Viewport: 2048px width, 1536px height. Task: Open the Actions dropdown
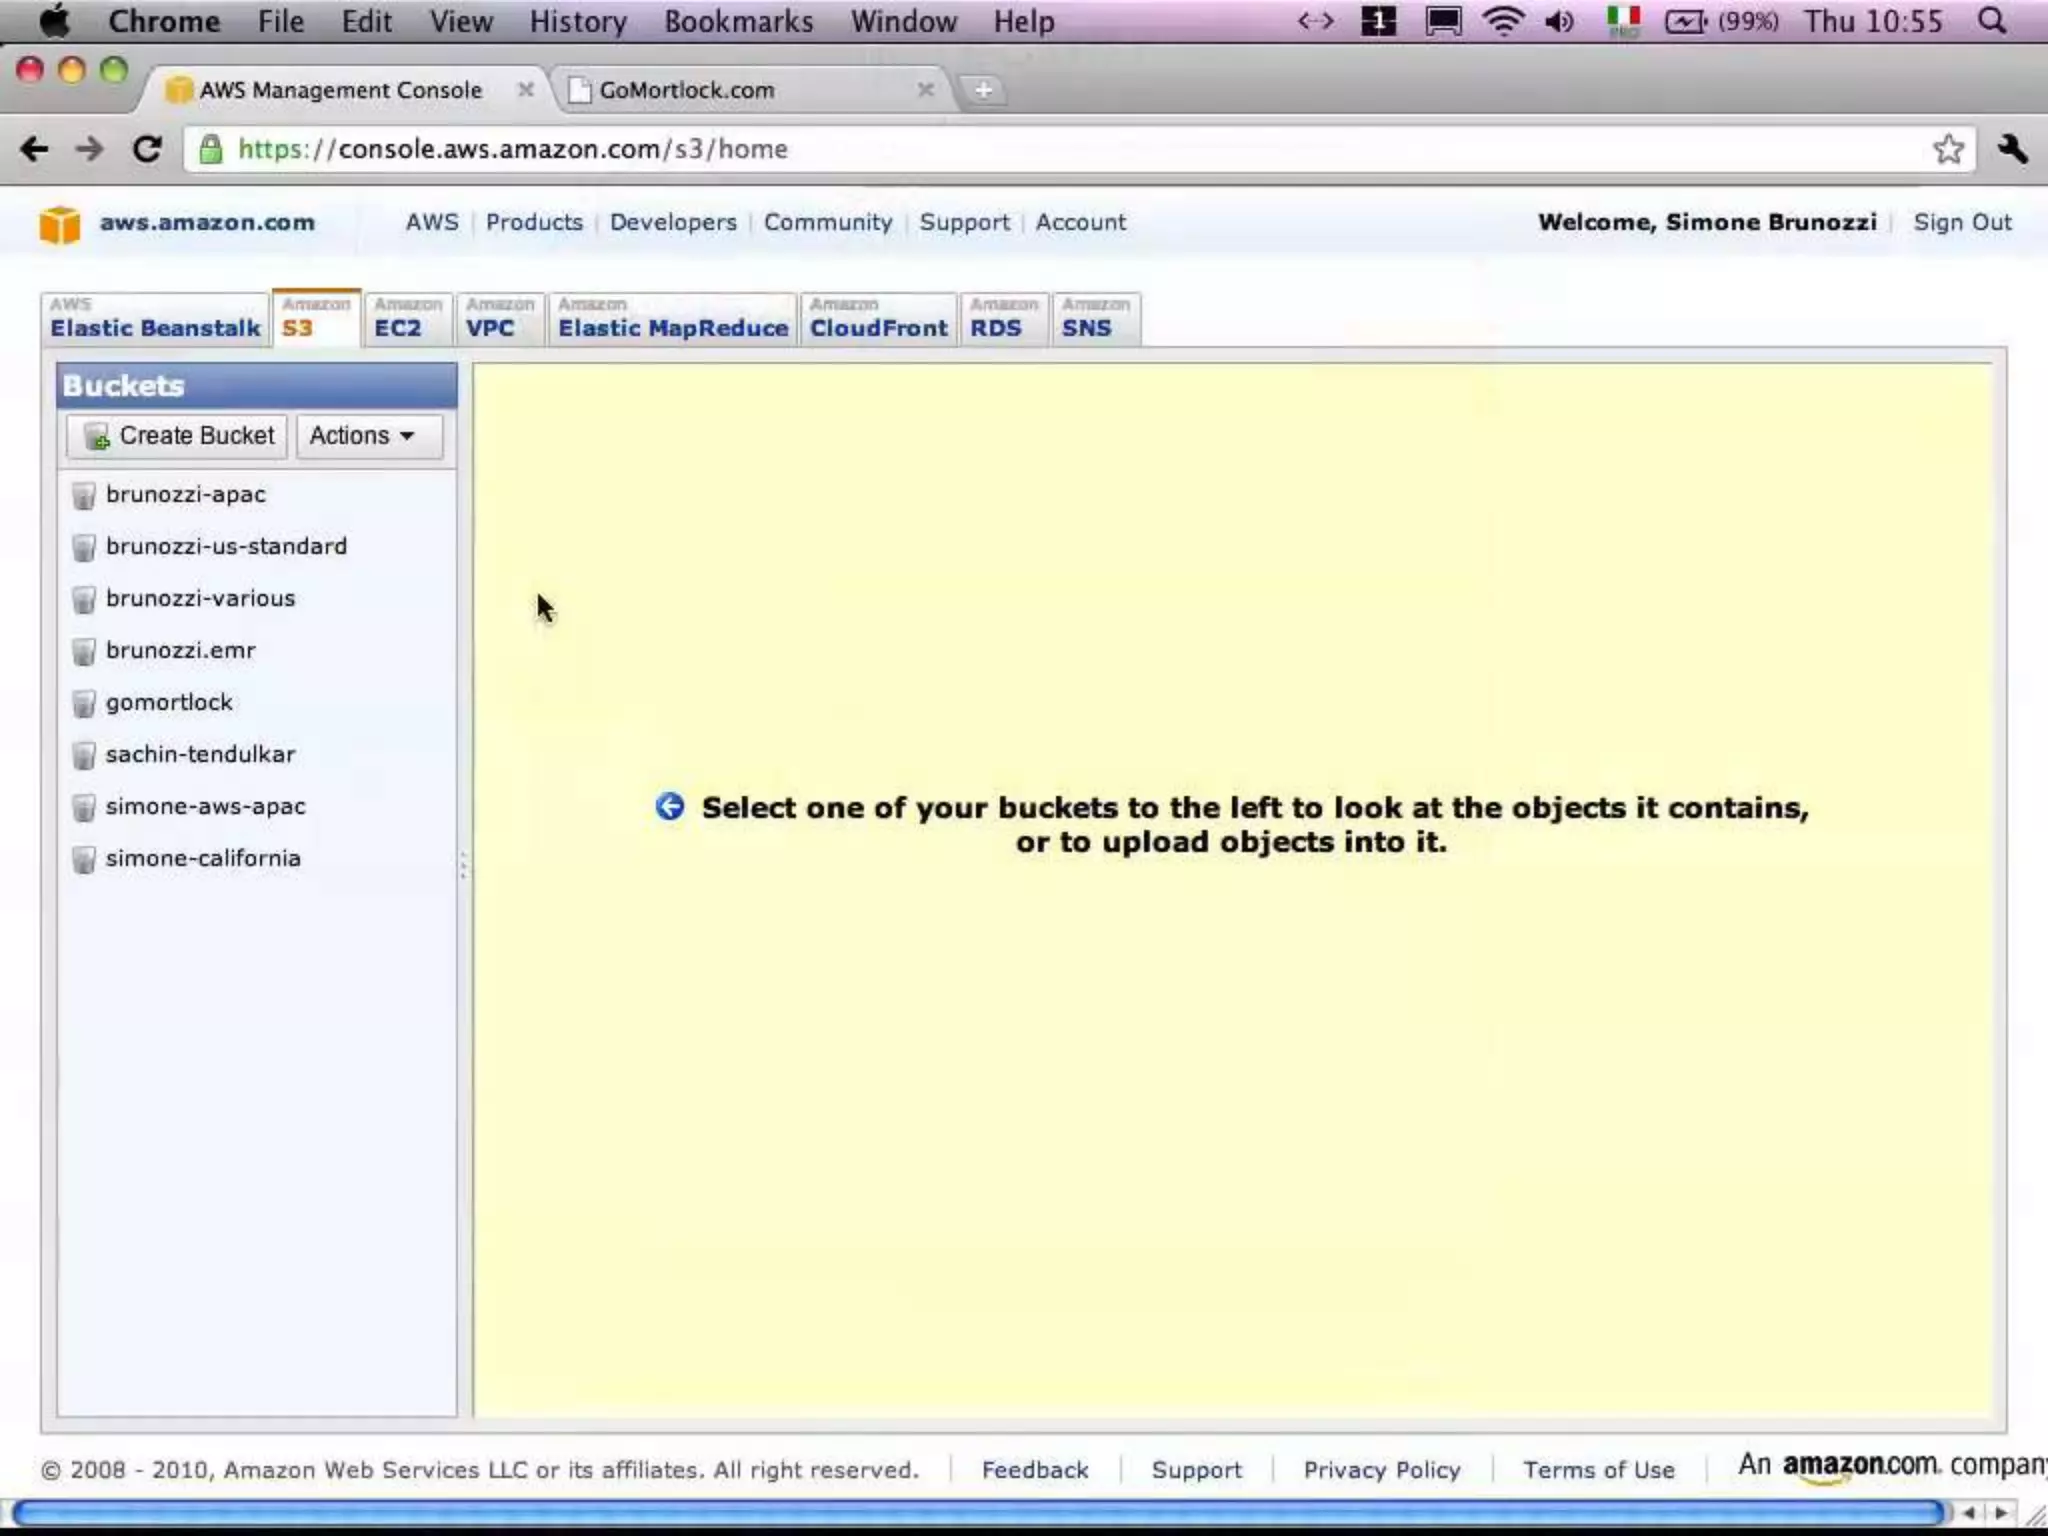tap(368, 436)
